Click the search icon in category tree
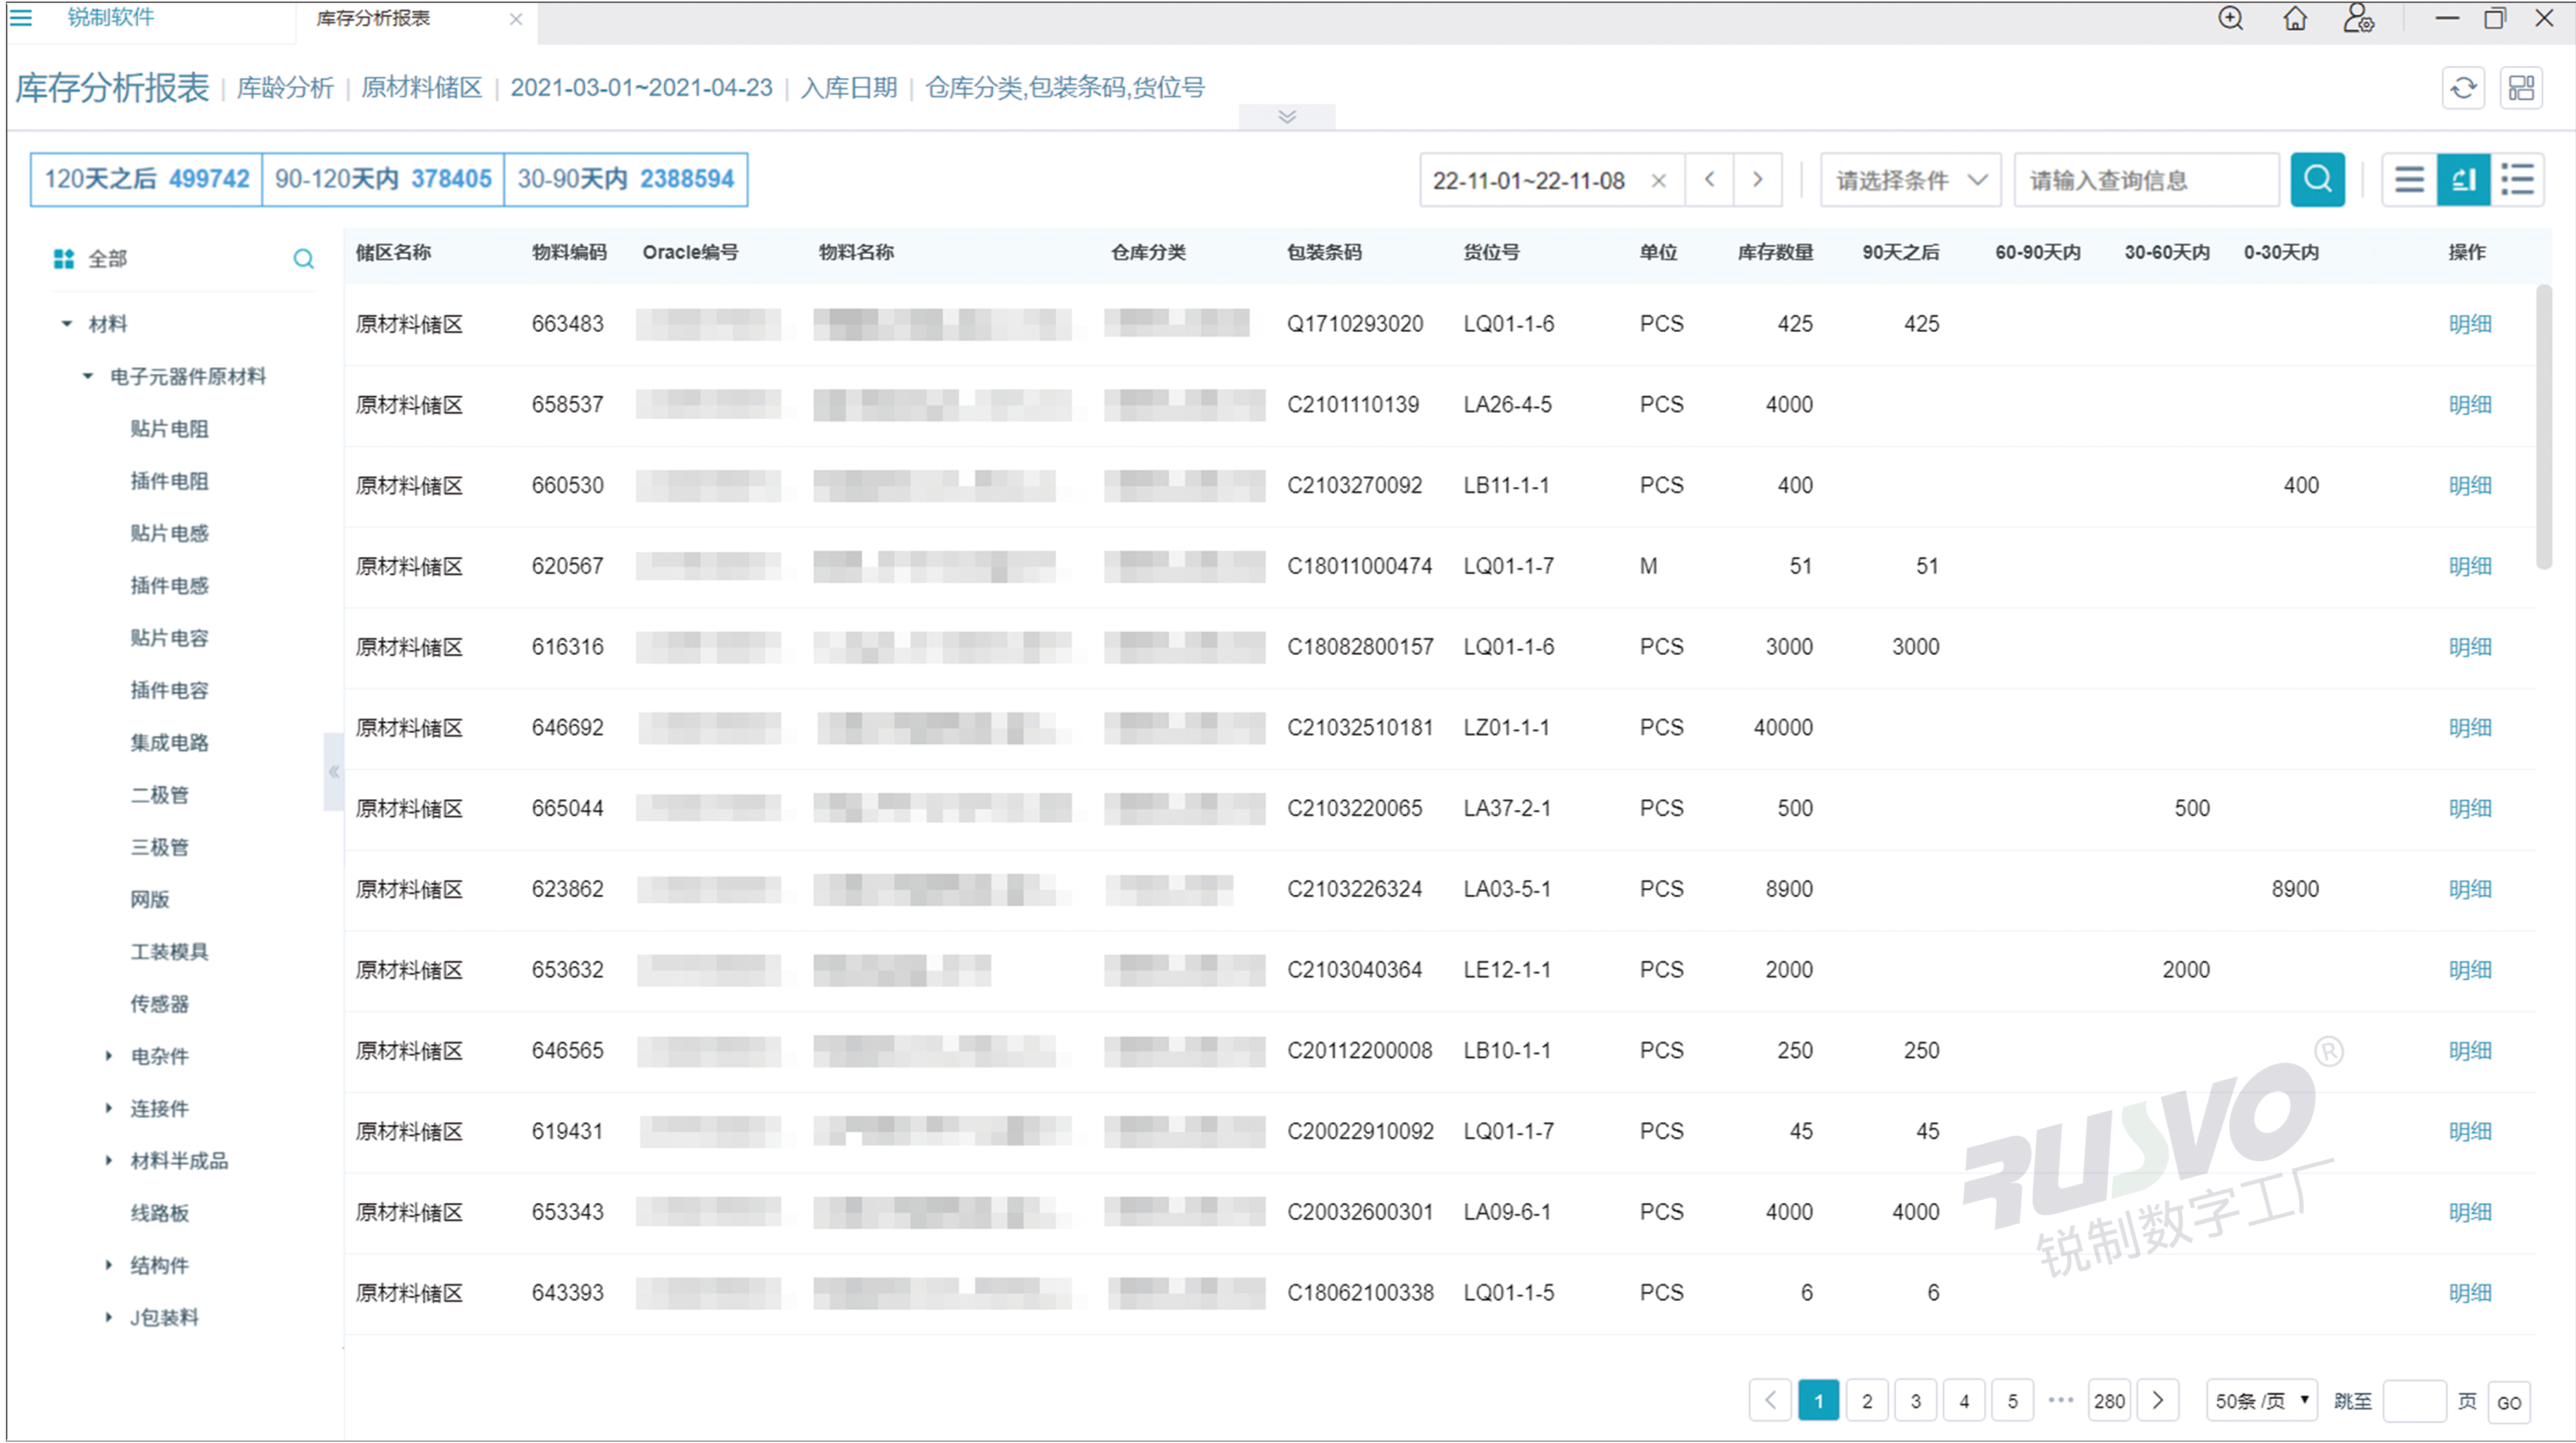 (x=303, y=259)
